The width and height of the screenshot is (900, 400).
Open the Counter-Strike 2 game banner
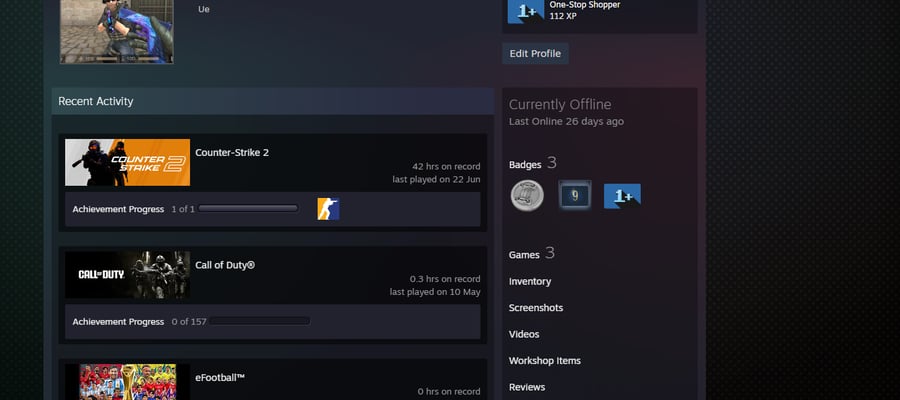coord(127,162)
